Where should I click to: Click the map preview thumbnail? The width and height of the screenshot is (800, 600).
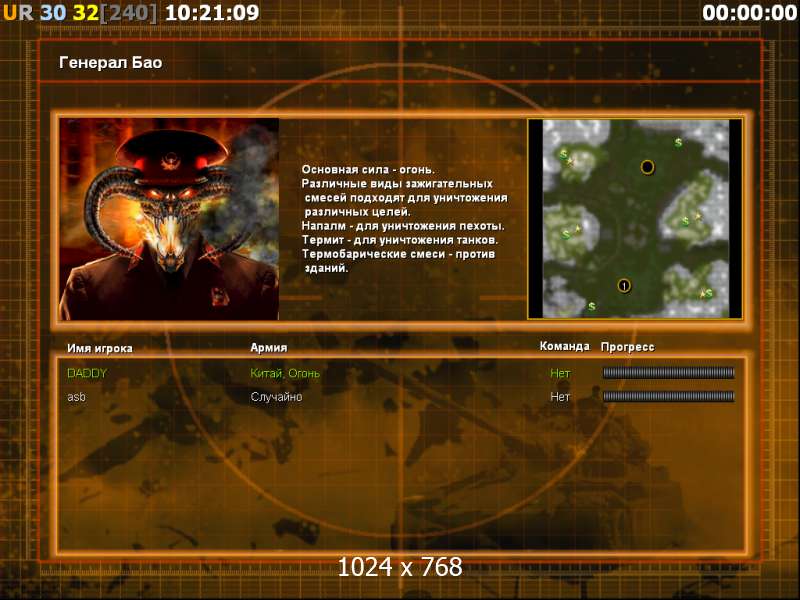[x=635, y=219]
